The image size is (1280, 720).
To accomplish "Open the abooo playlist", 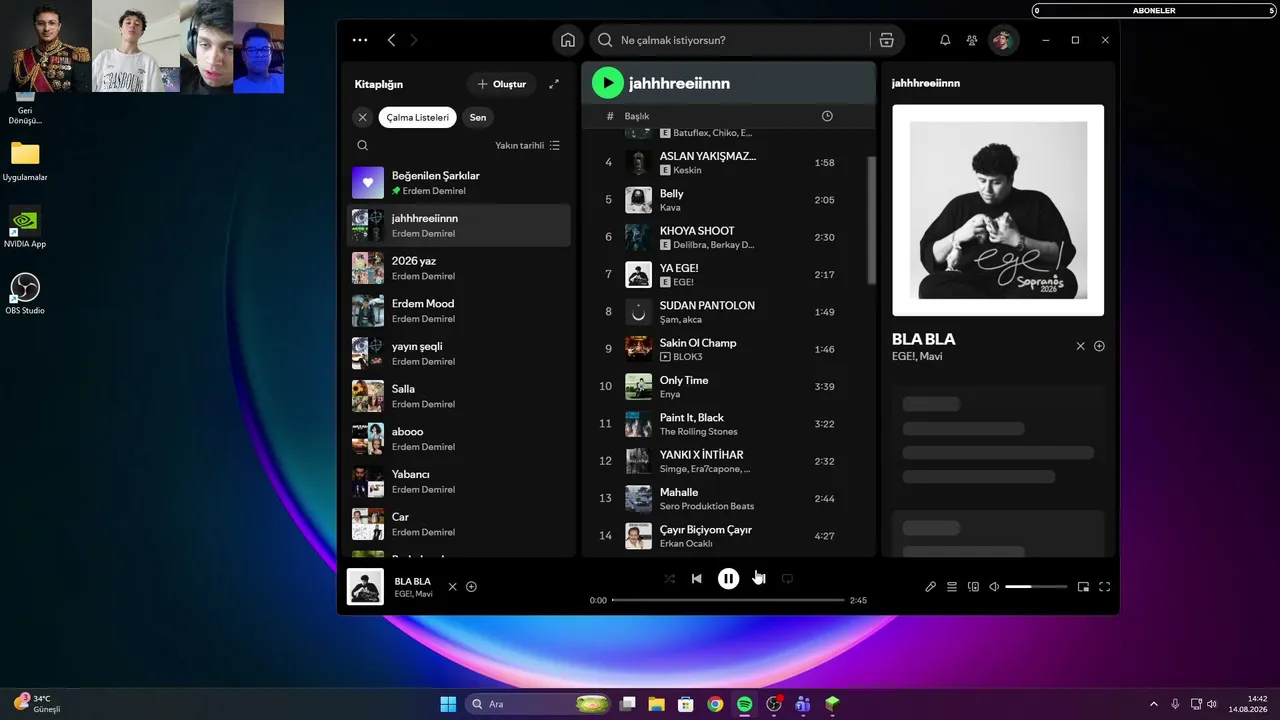I will point(458,439).
